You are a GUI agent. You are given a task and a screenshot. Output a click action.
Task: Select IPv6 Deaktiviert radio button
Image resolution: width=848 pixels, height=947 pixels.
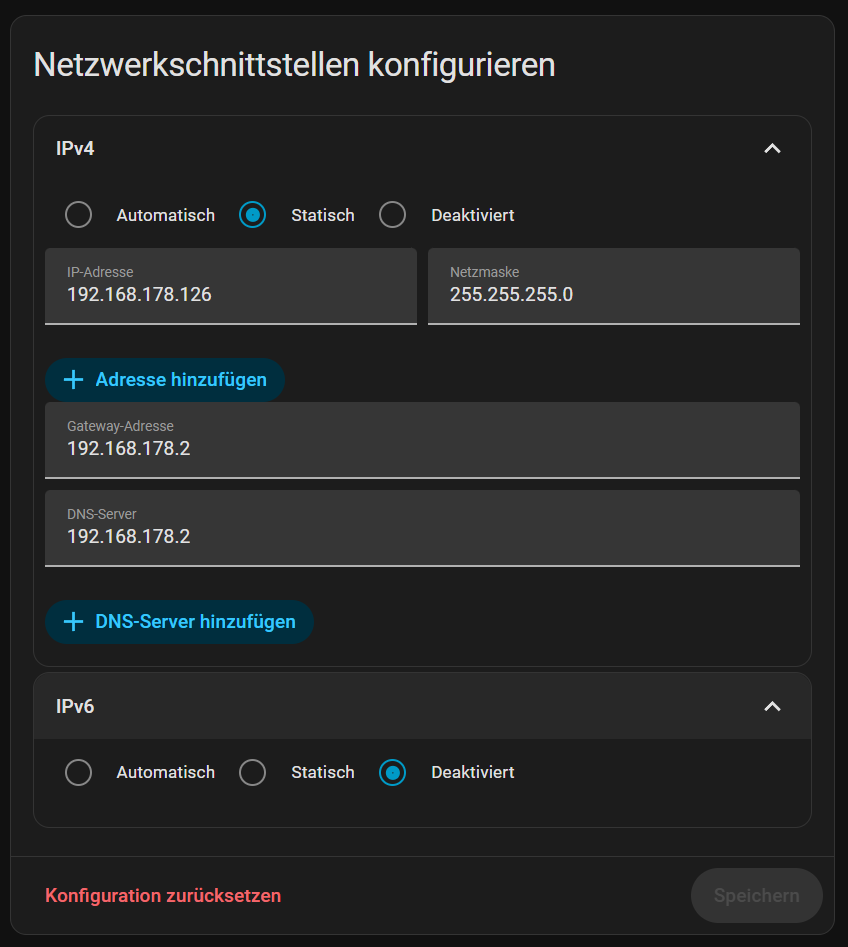(393, 773)
